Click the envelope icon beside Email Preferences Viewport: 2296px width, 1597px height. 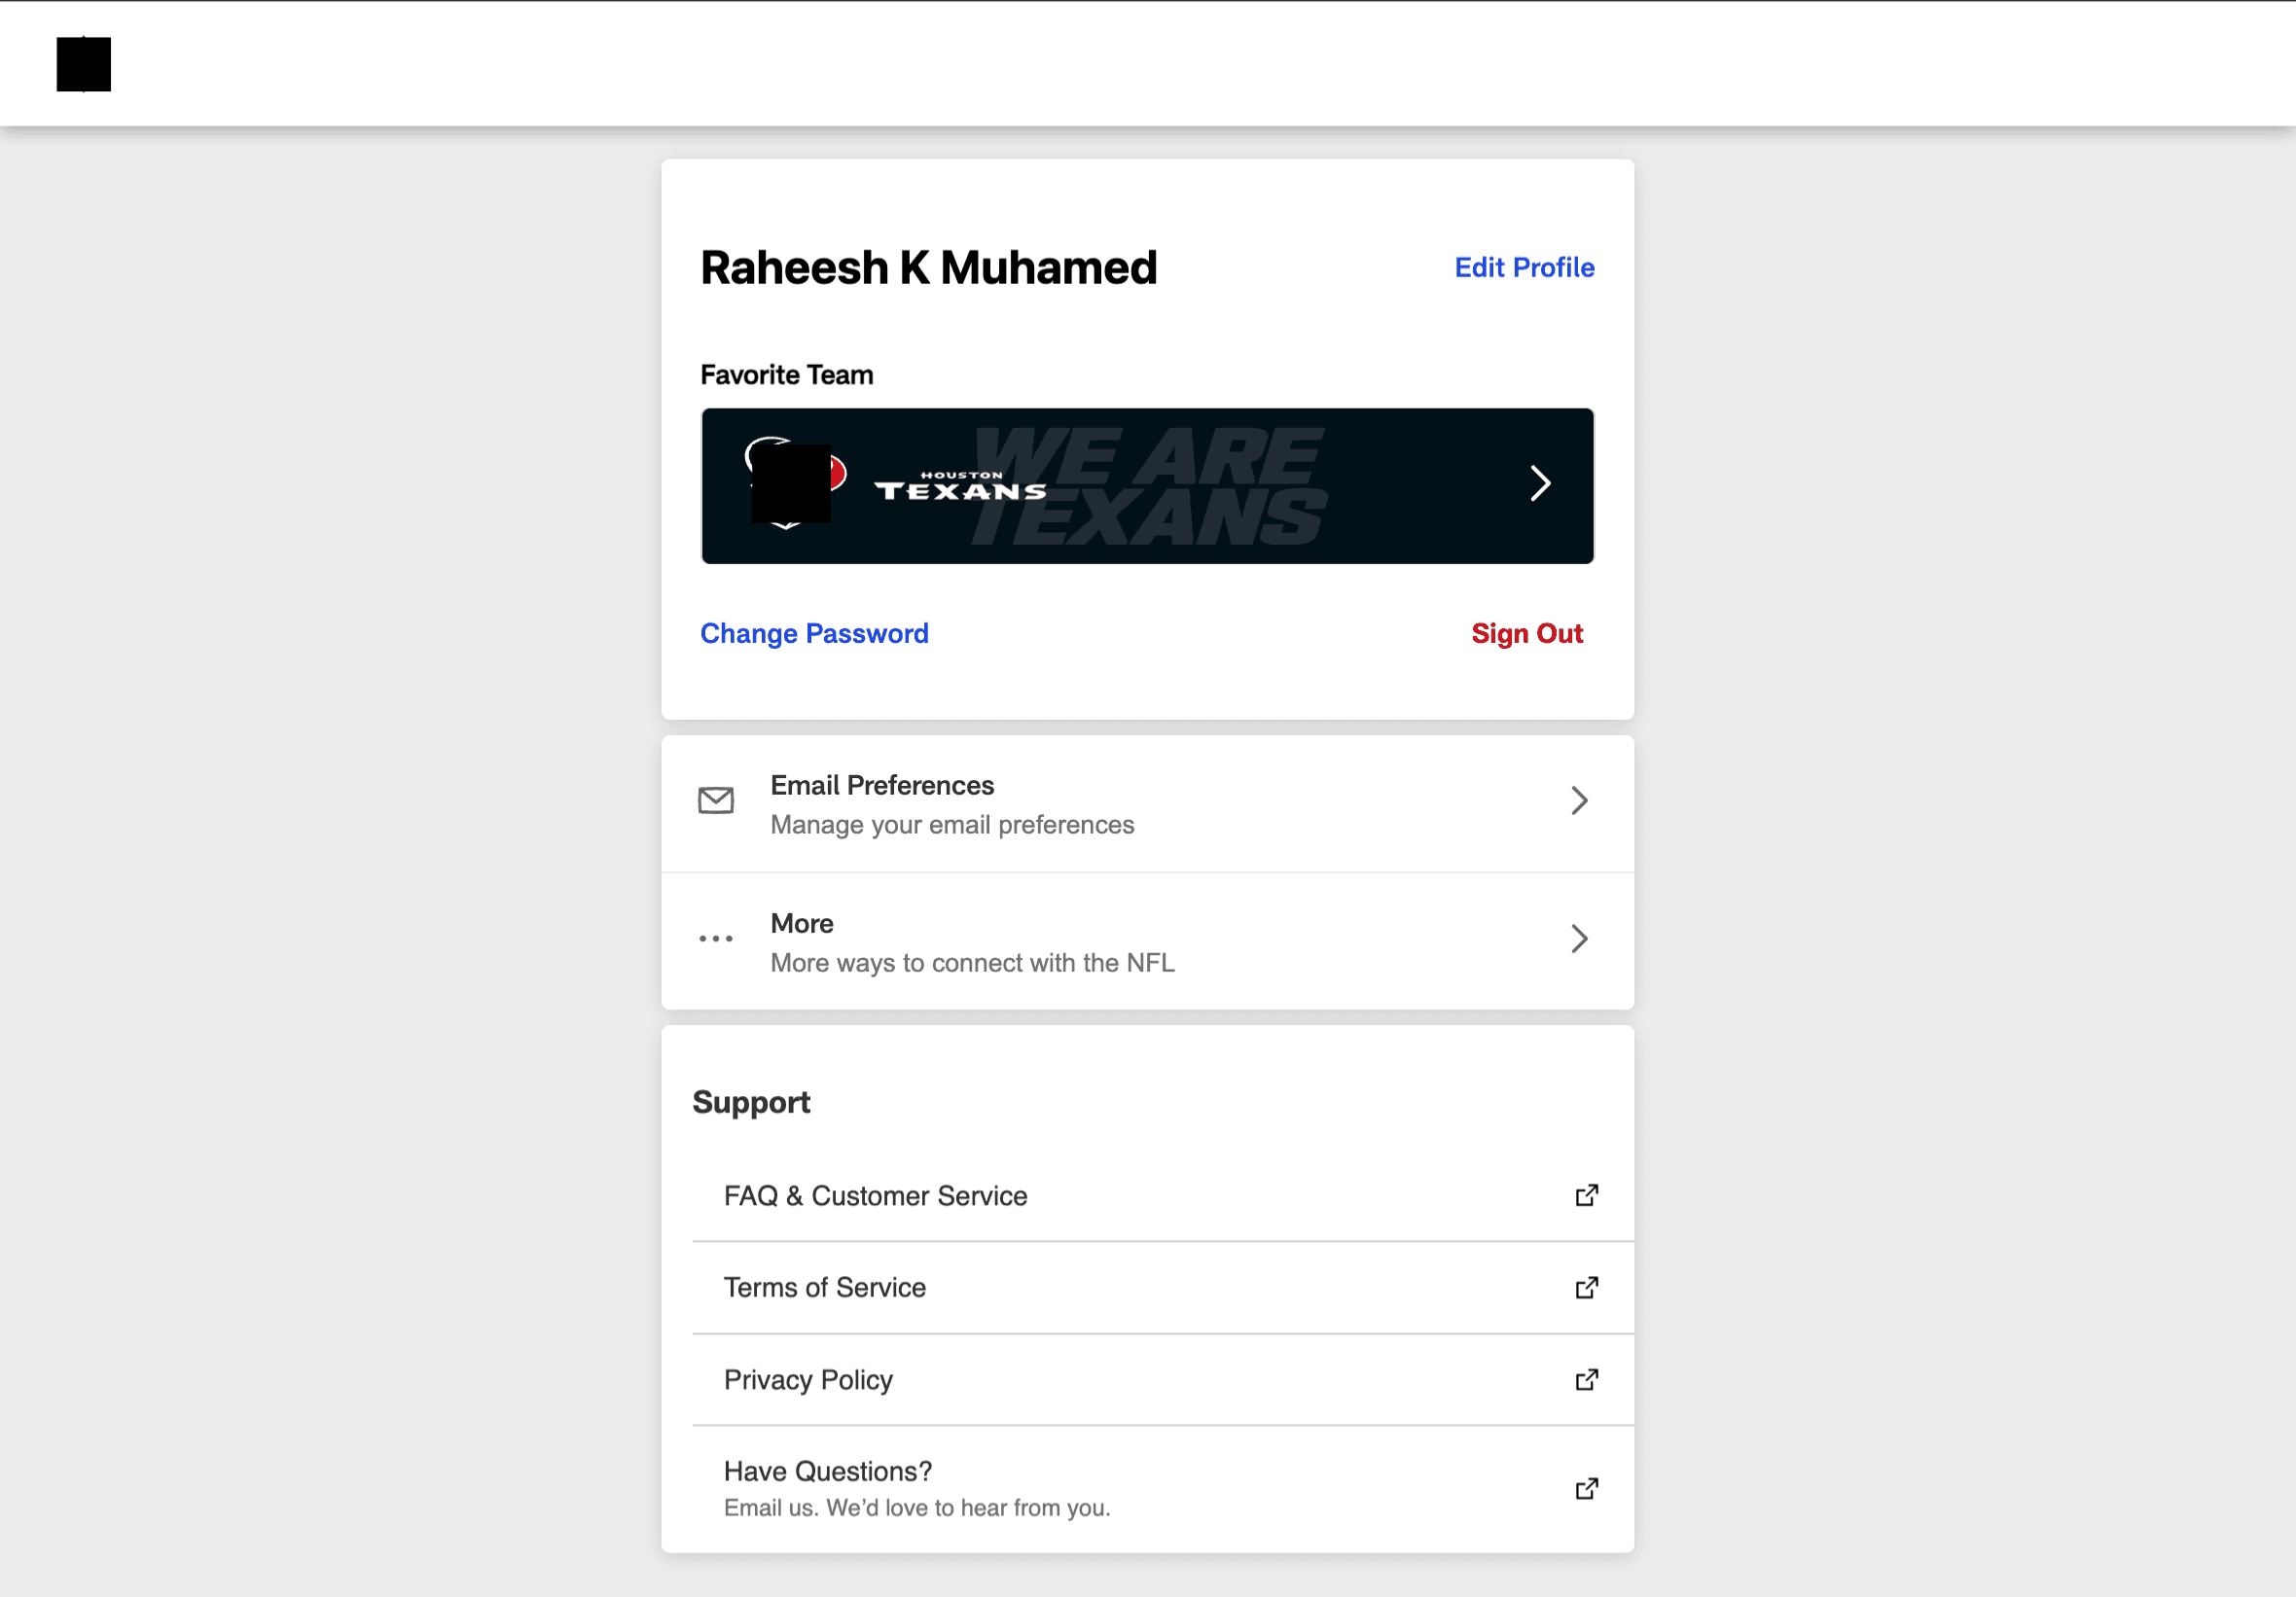click(715, 800)
